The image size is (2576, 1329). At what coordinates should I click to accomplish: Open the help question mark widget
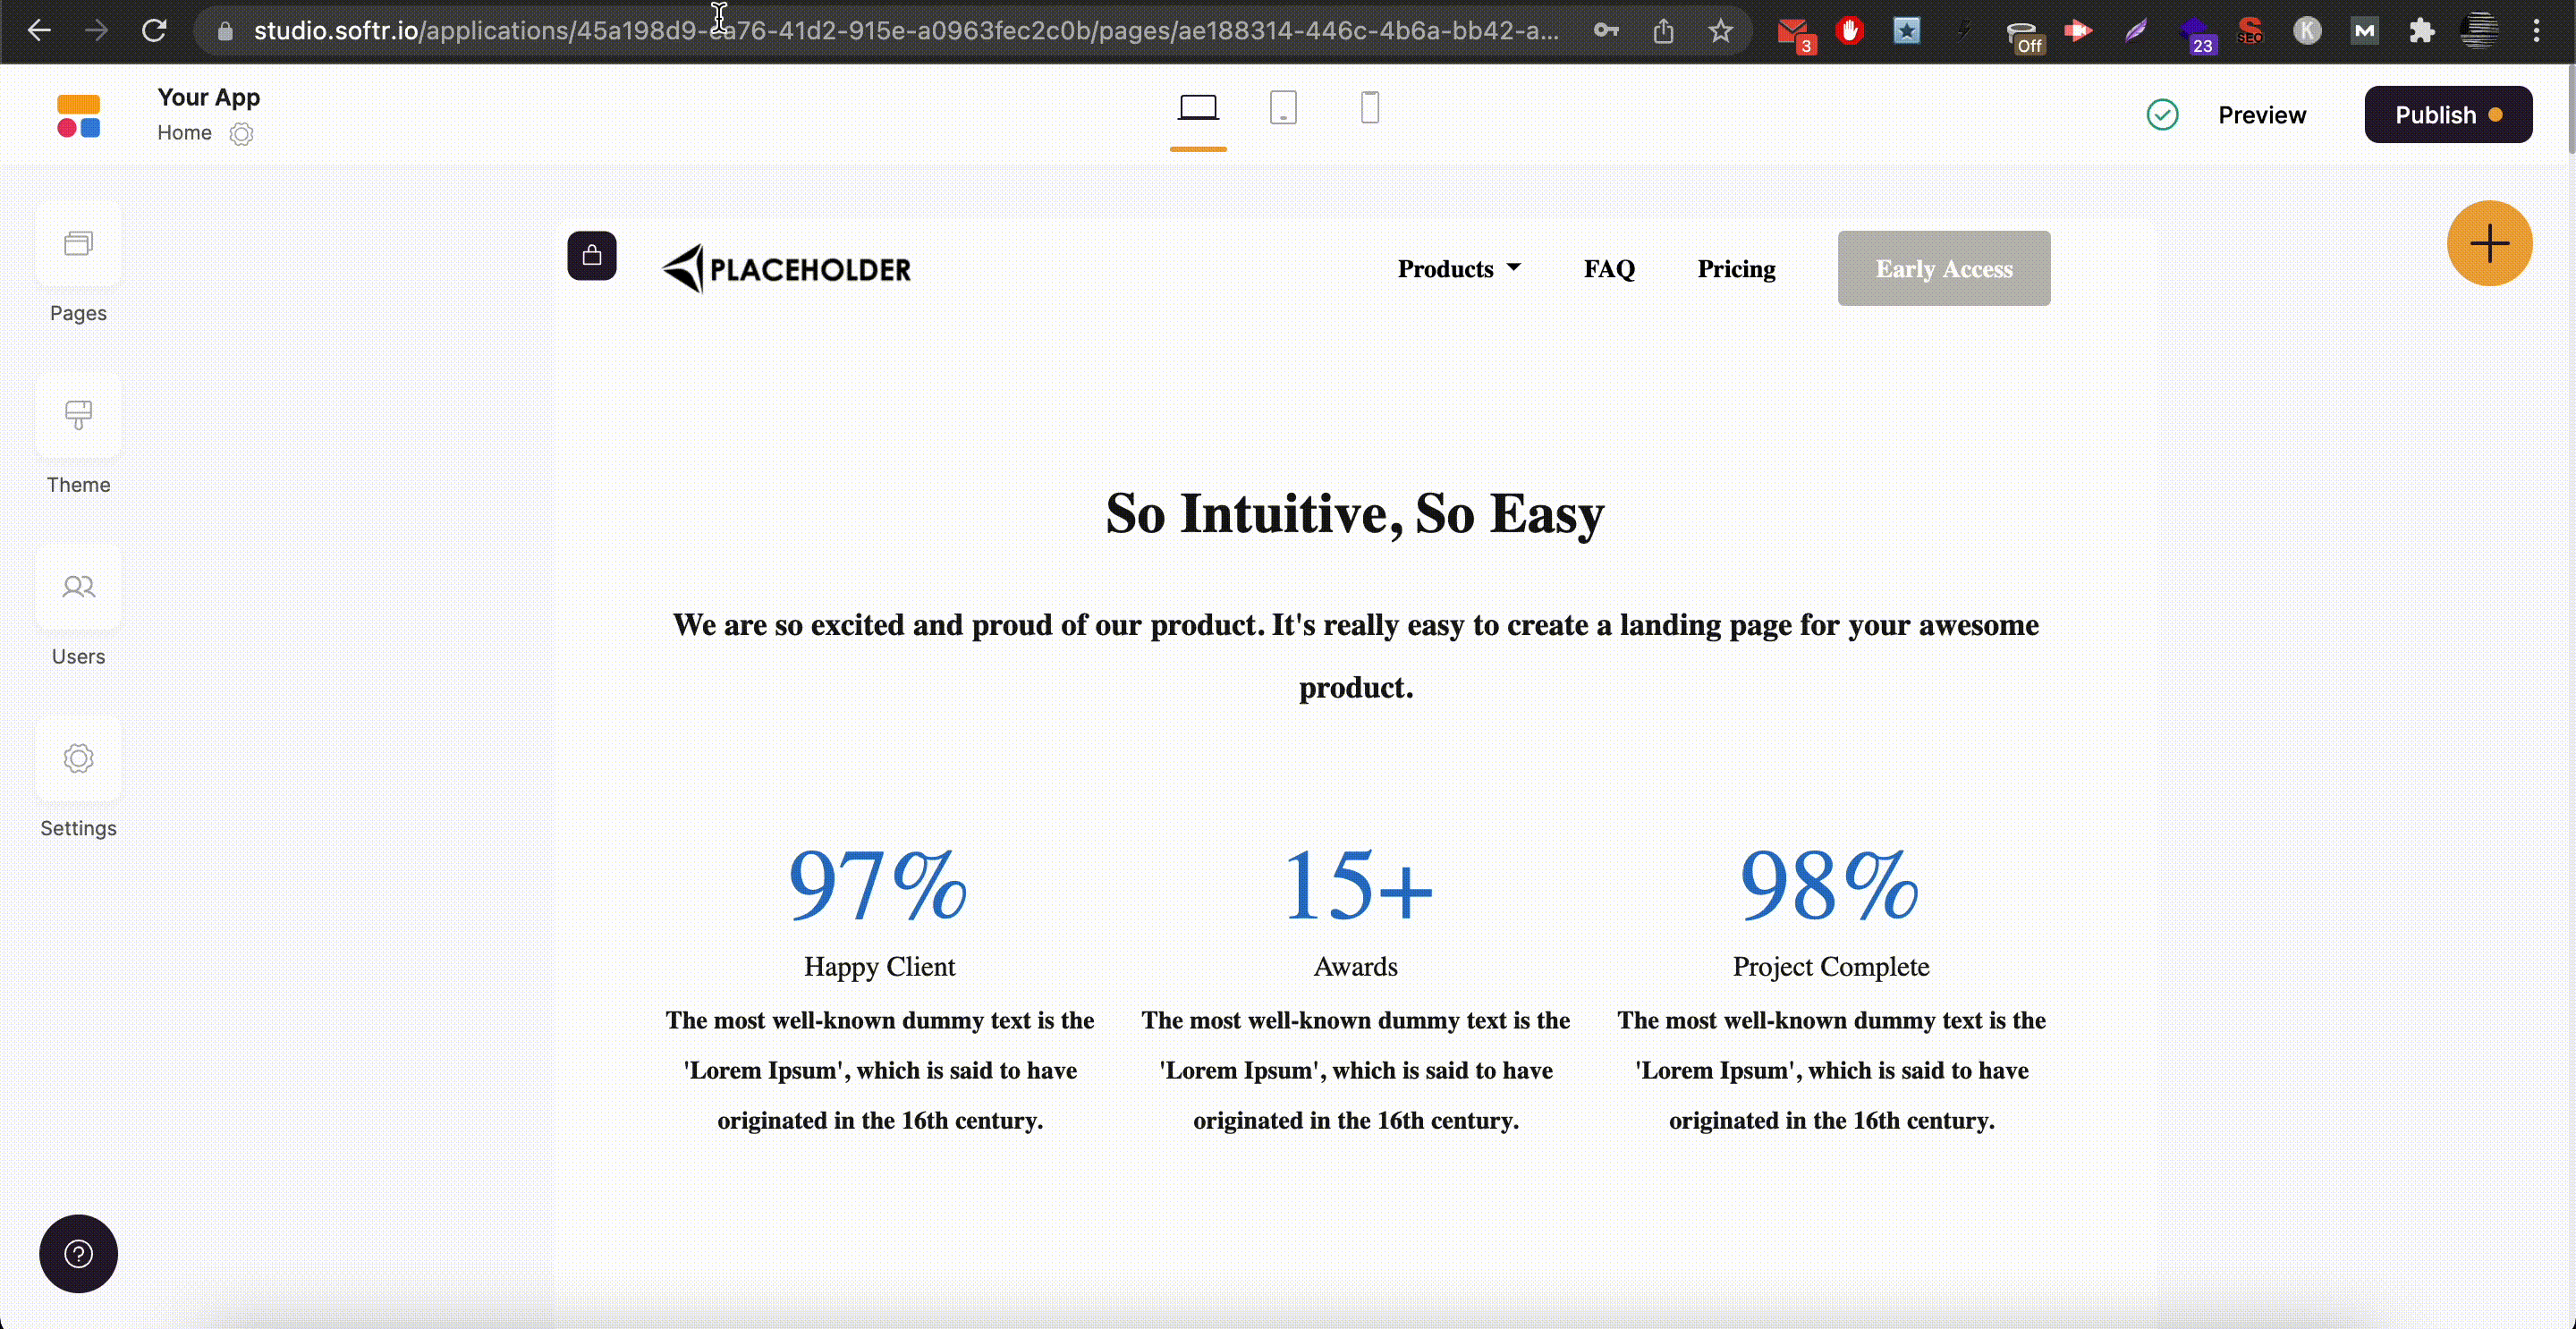(78, 1253)
